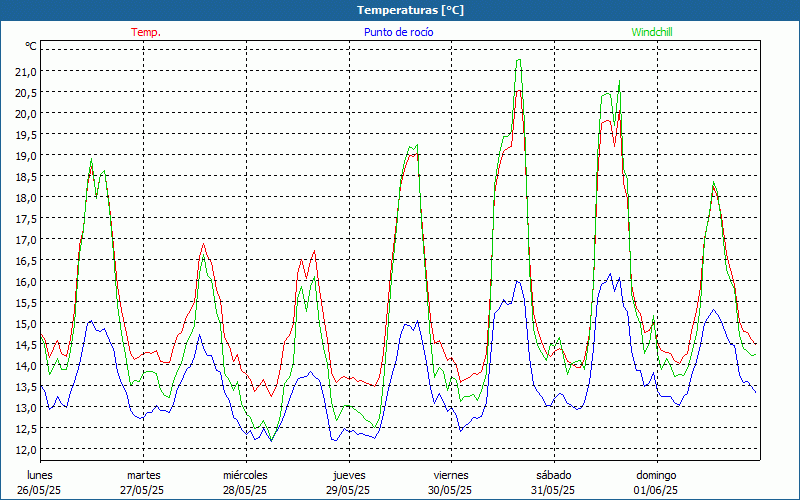Click the 16,5 tick on the temperature axis

[x=26, y=261]
